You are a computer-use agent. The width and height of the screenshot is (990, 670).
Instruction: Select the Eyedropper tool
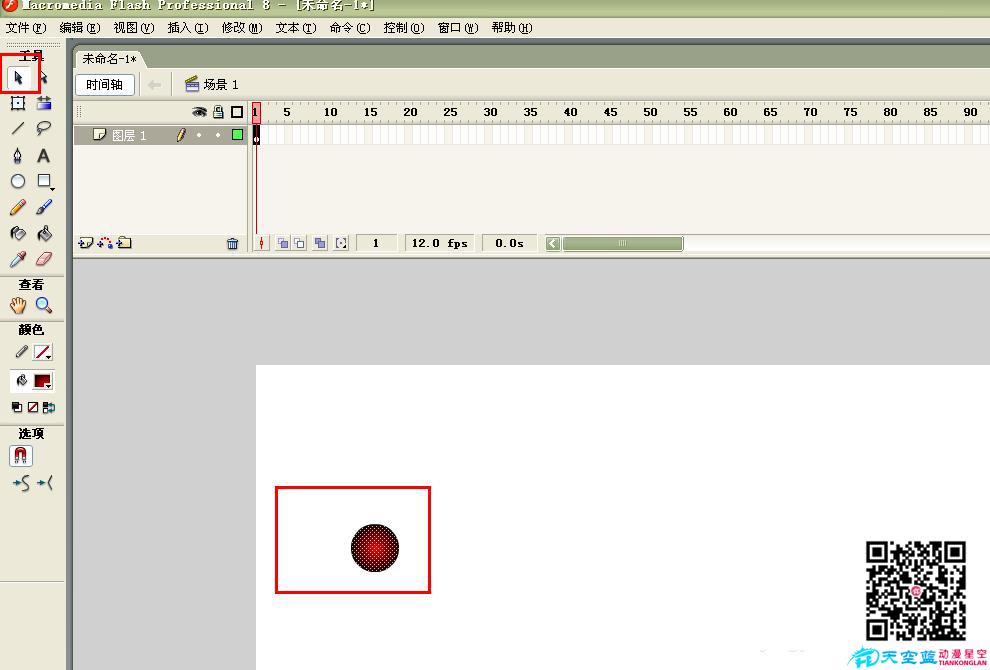pos(18,259)
